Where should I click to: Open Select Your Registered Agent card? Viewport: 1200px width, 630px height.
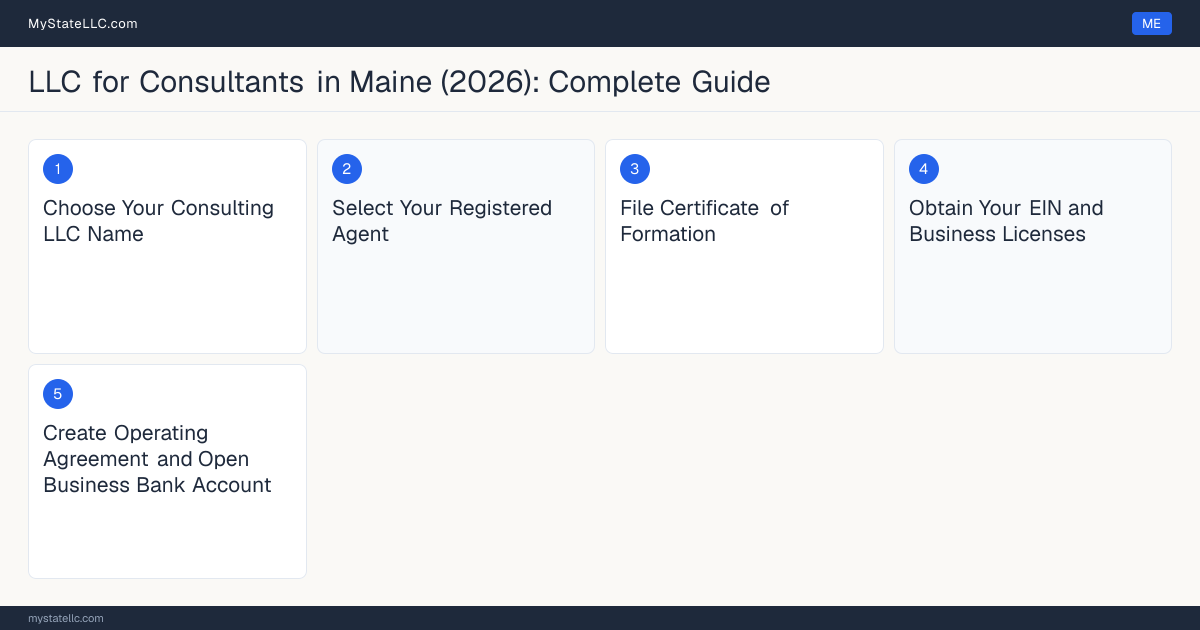456,246
